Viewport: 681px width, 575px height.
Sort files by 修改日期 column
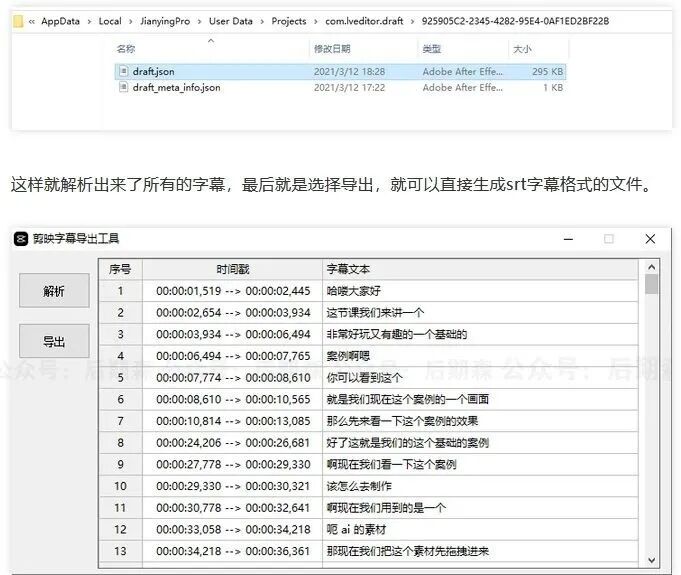[332, 49]
